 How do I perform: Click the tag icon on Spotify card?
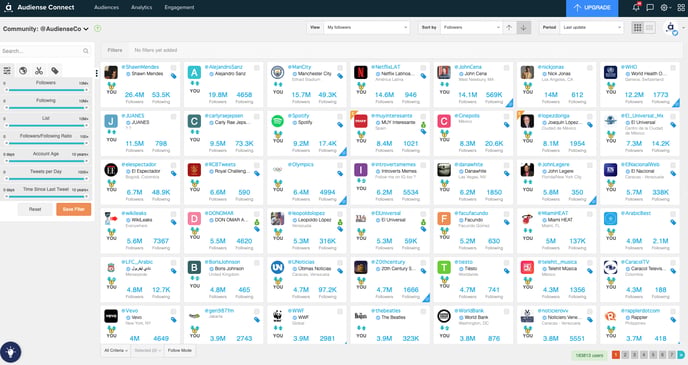click(340, 125)
